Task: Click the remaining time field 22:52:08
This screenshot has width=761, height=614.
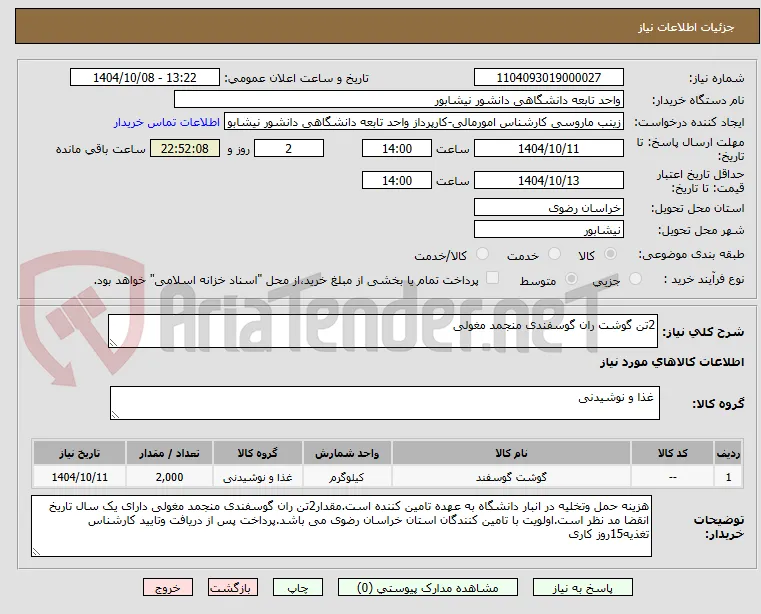Action: tap(185, 149)
